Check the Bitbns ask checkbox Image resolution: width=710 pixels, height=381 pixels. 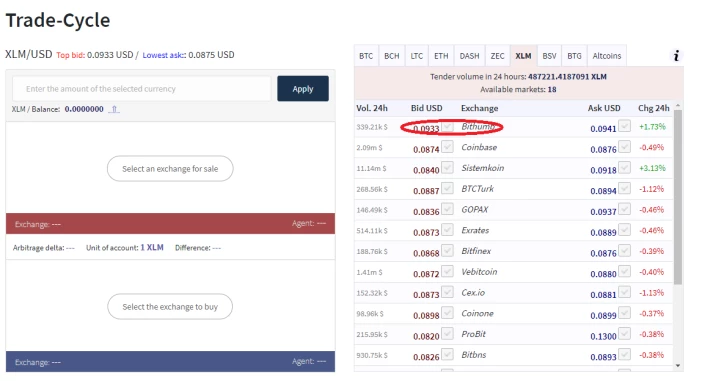(x=624, y=354)
